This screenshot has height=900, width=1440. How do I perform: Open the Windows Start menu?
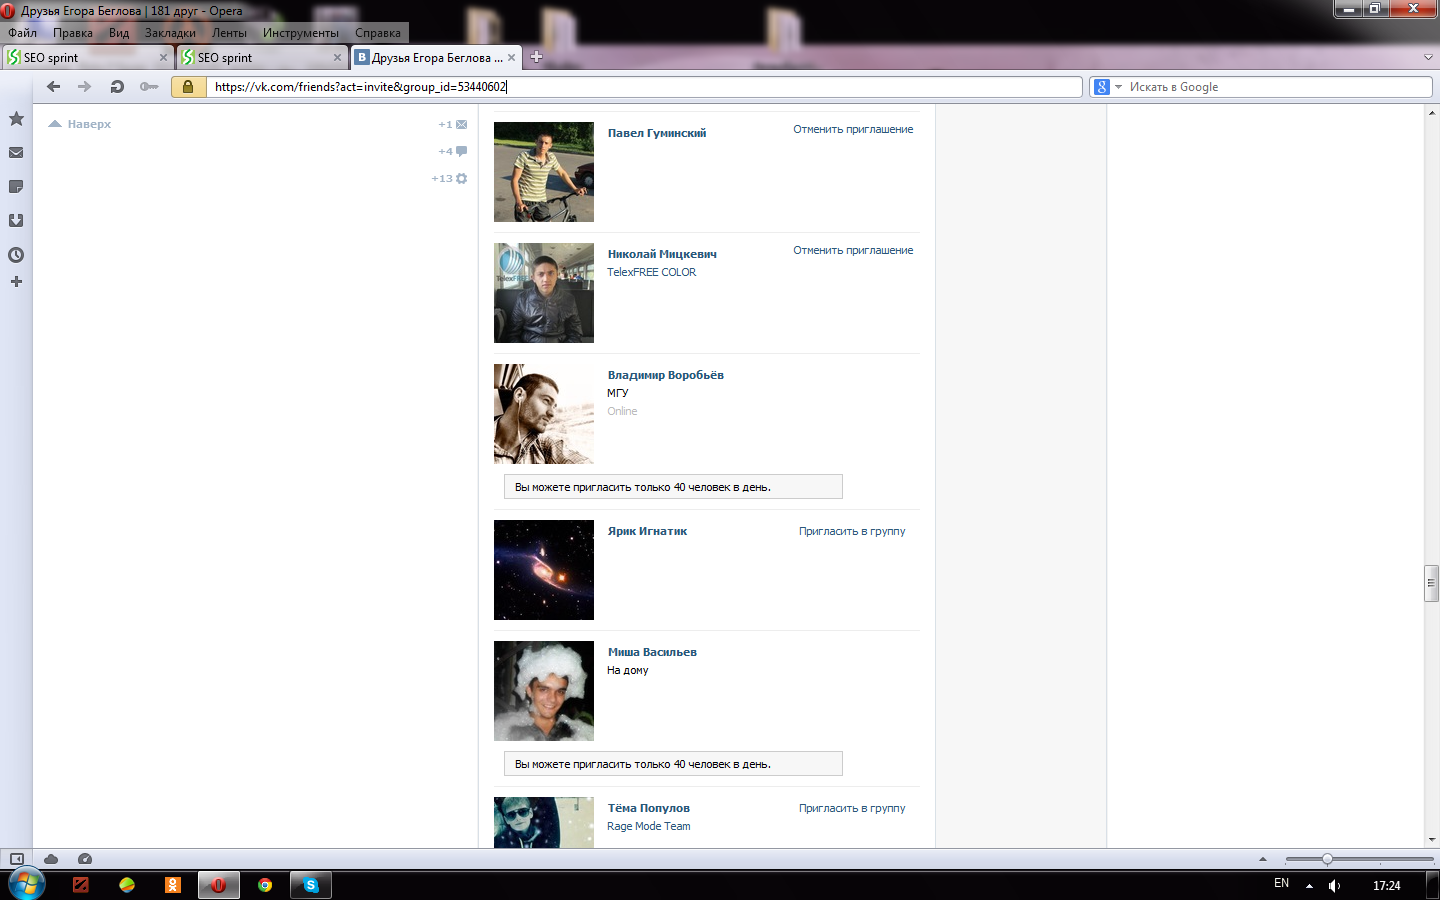point(26,884)
